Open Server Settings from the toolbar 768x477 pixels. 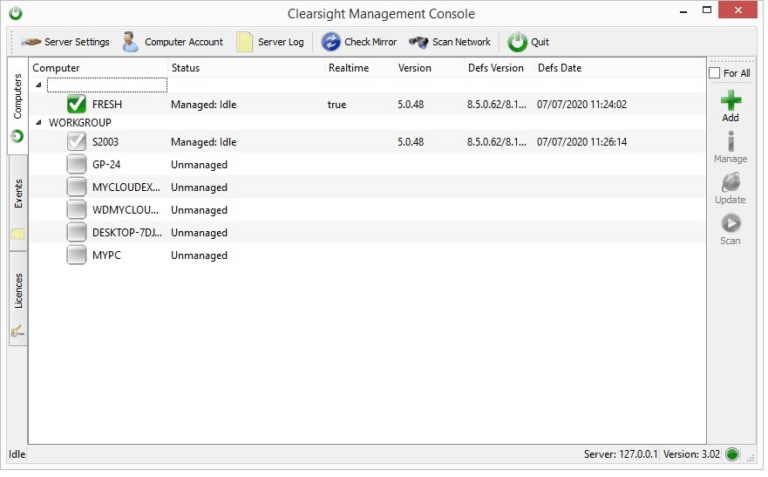pyautogui.click(x=66, y=42)
